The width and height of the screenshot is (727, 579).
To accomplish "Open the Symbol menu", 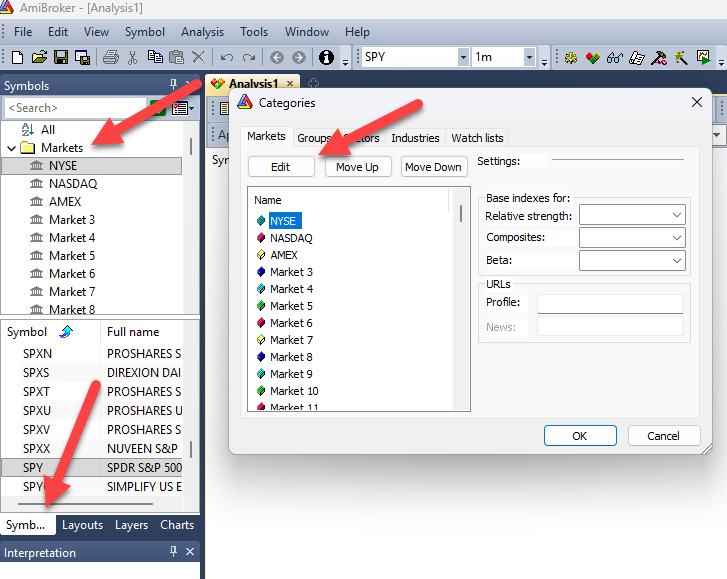I will coord(145,32).
